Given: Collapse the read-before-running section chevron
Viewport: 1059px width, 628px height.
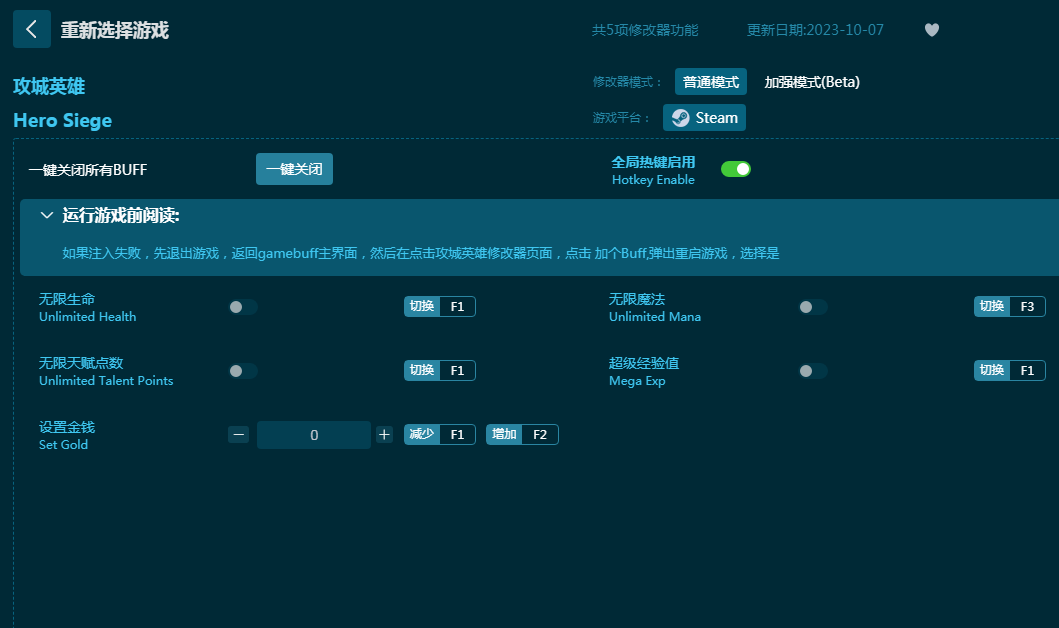Looking at the screenshot, I should point(46,215).
